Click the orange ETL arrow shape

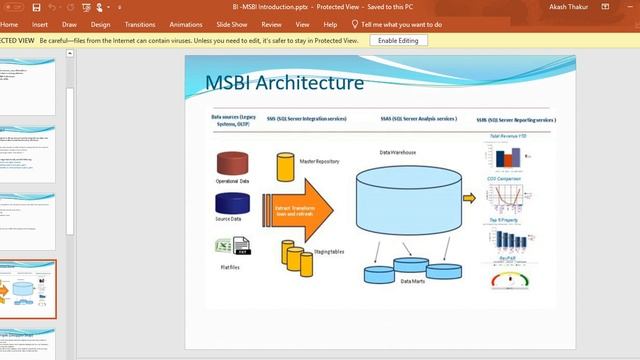tap(298, 210)
